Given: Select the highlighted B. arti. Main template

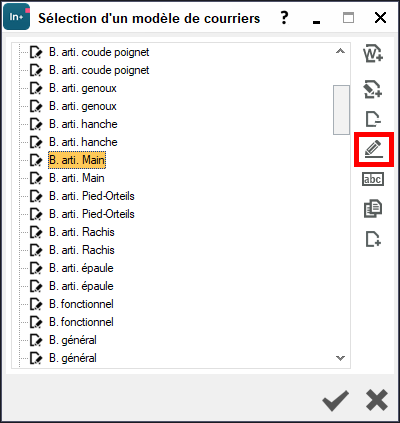Looking at the screenshot, I should pos(77,160).
